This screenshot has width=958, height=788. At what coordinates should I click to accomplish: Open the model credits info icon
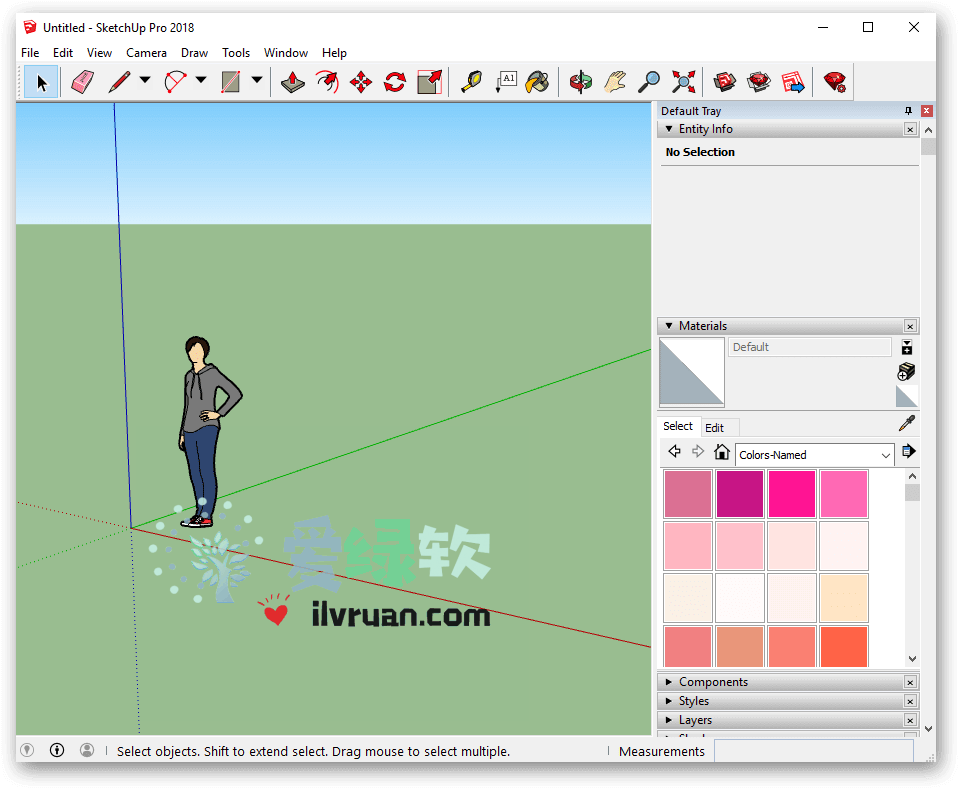pyautogui.click(x=57, y=750)
